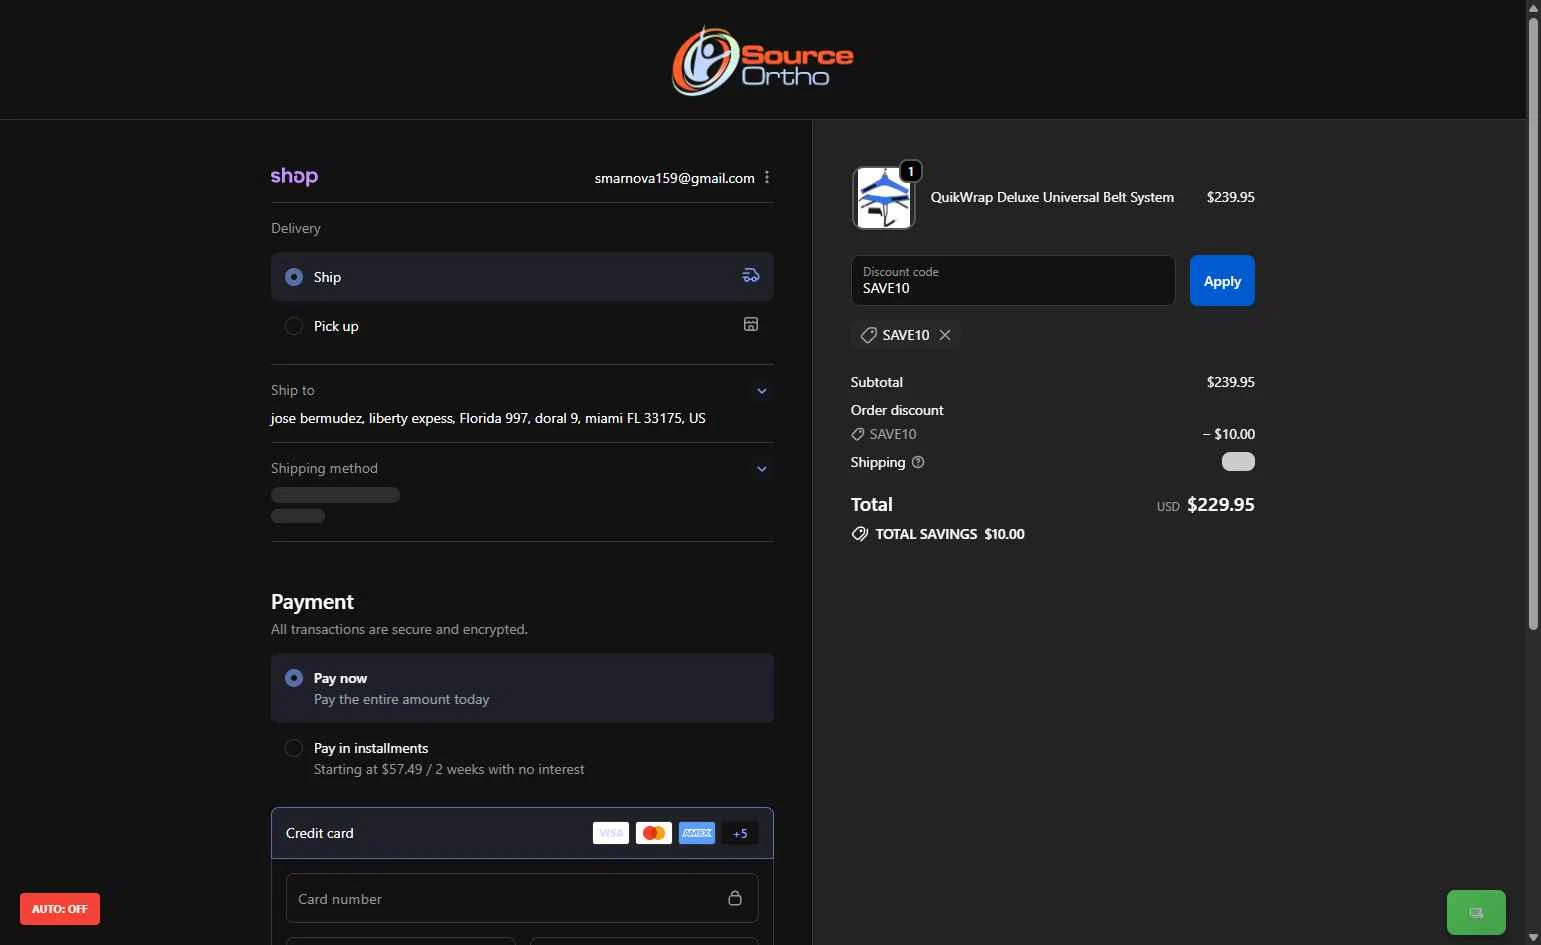Select Pay in installments option
The width and height of the screenshot is (1541, 945).
click(x=522, y=758)
